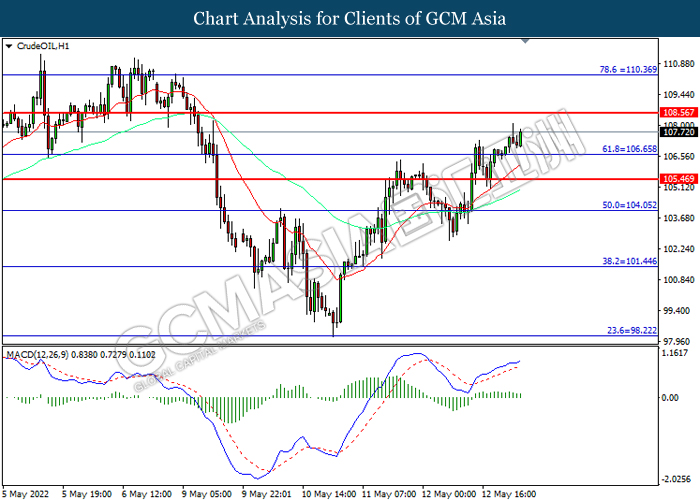Click the 9 May 05:00 time axis label
700x500 pixels.
pyautogui.click(x=207, y=494)
